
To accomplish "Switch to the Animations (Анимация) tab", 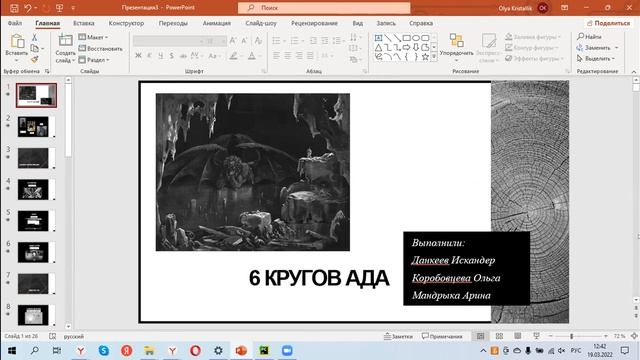I will 217,23.
